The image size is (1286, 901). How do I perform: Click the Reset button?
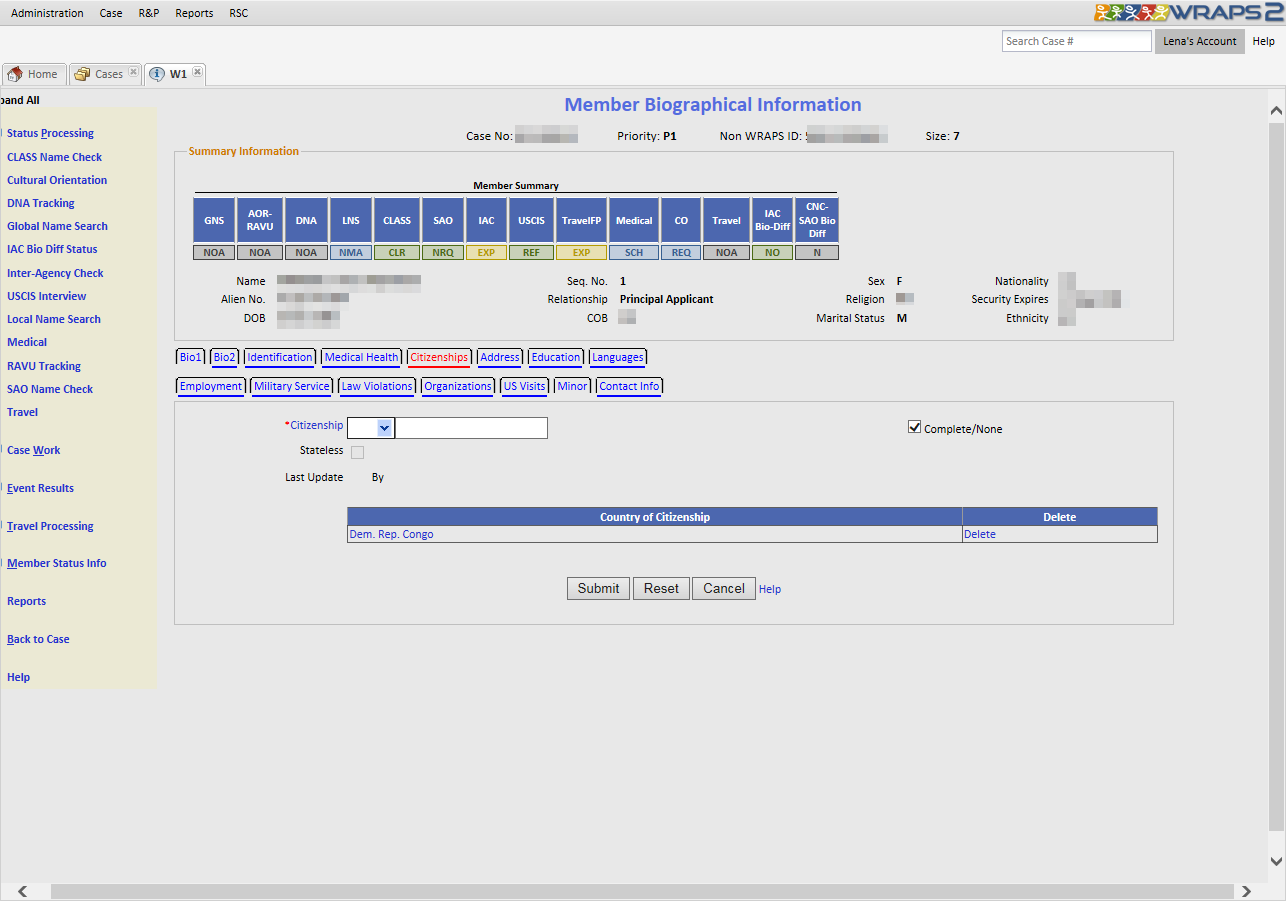pos(661,588)
